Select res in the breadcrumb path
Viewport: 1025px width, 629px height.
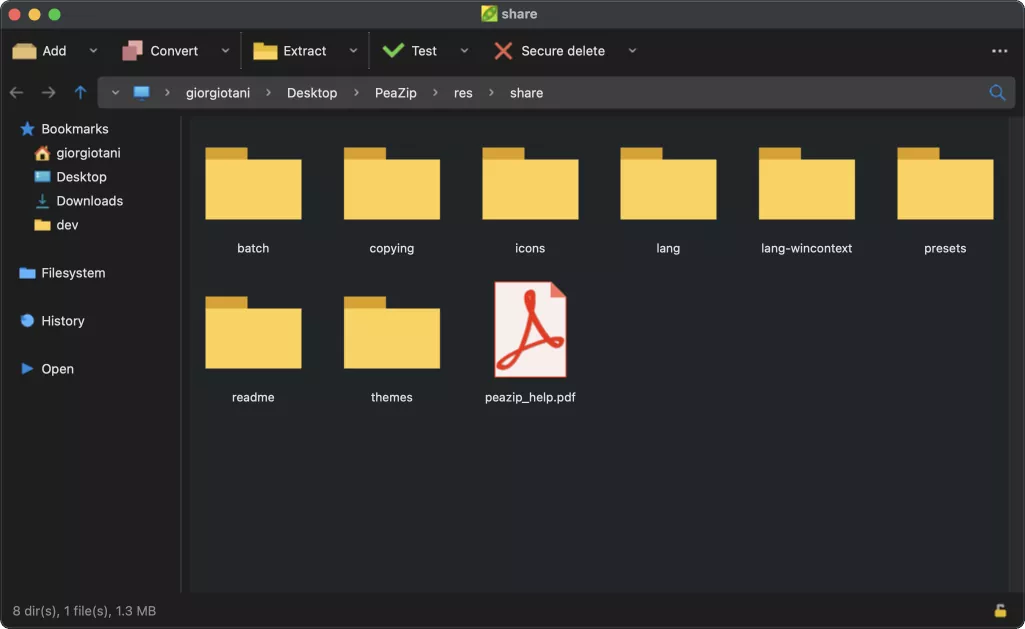463,93
